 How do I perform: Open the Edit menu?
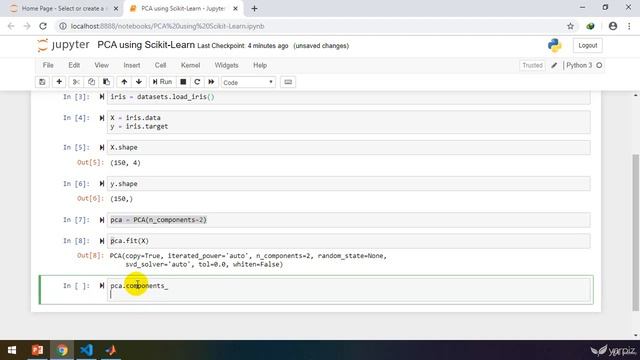coord(74,65)
